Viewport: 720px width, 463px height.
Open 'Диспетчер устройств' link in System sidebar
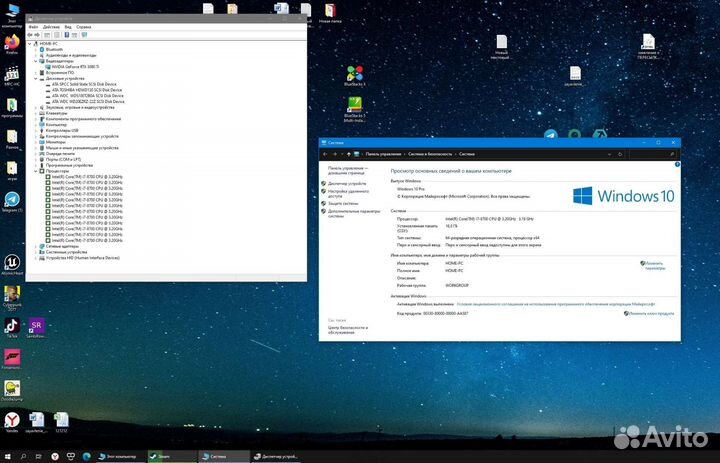tap(347, 184)
